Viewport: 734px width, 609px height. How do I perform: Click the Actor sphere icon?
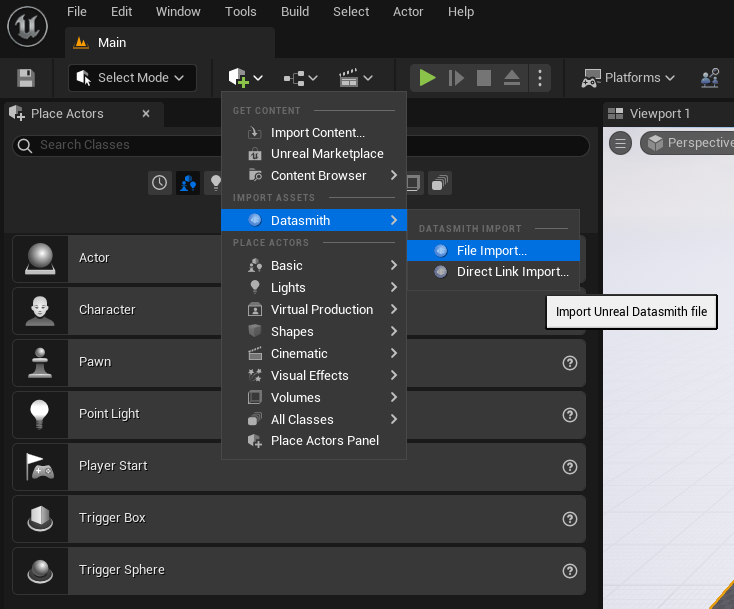point(40,259)
